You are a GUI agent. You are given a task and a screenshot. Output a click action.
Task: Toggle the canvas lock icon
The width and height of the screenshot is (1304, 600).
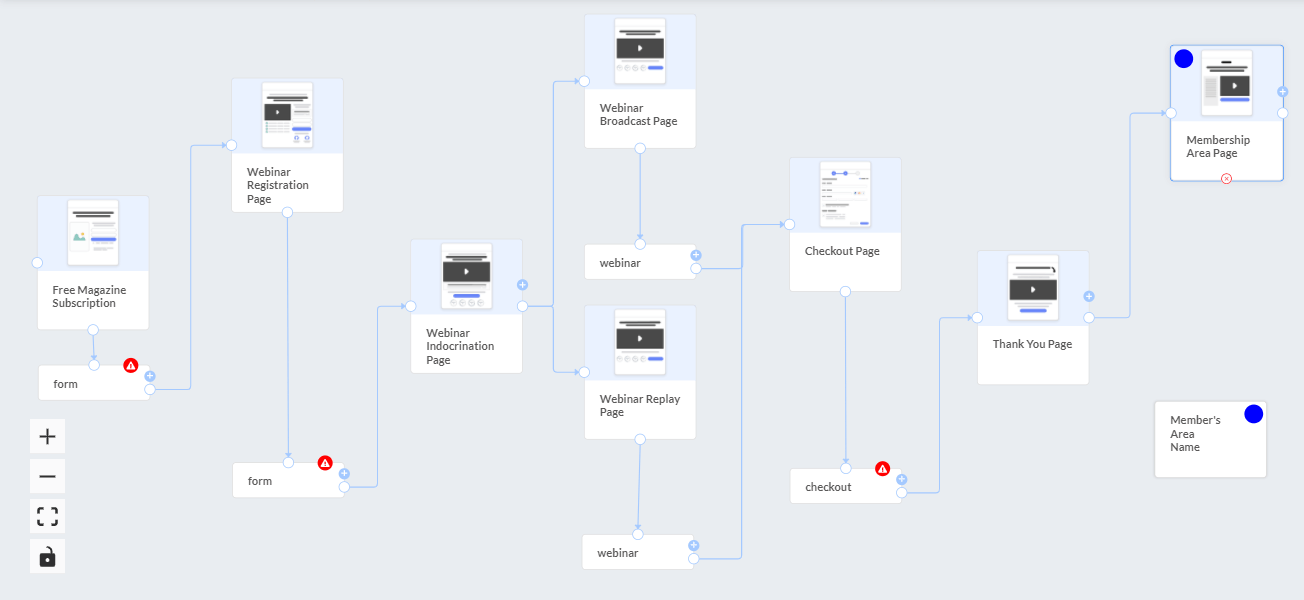pyautogui.click(x=47, y=557)
